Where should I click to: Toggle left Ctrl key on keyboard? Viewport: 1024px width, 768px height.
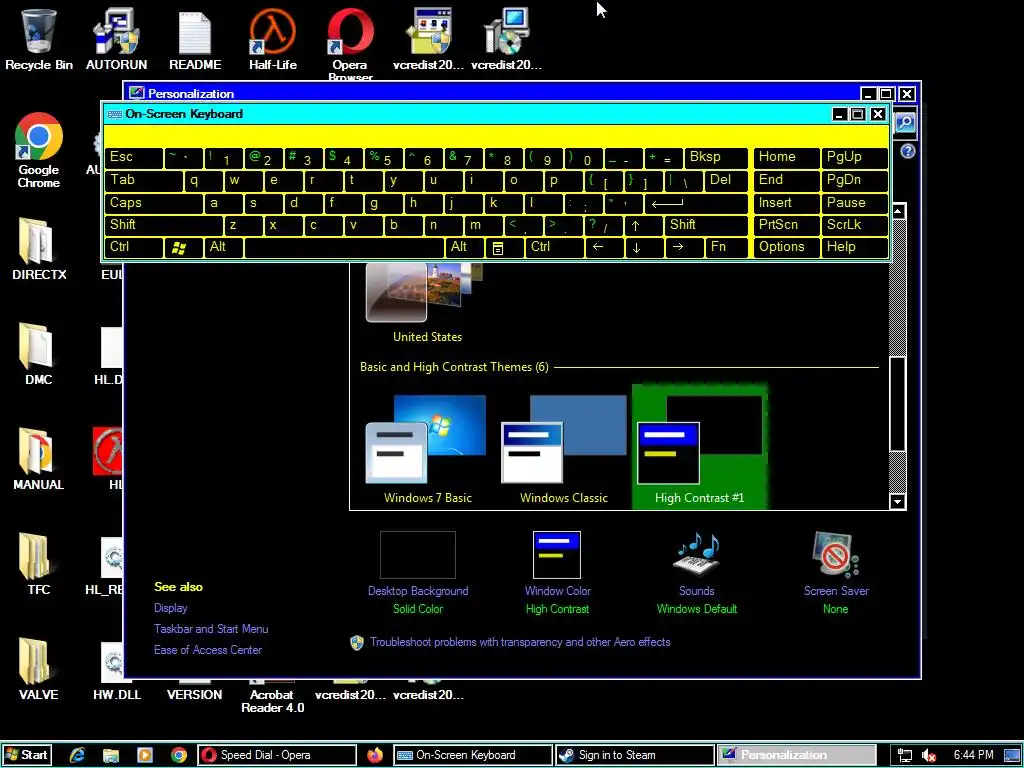click(133, 248)
